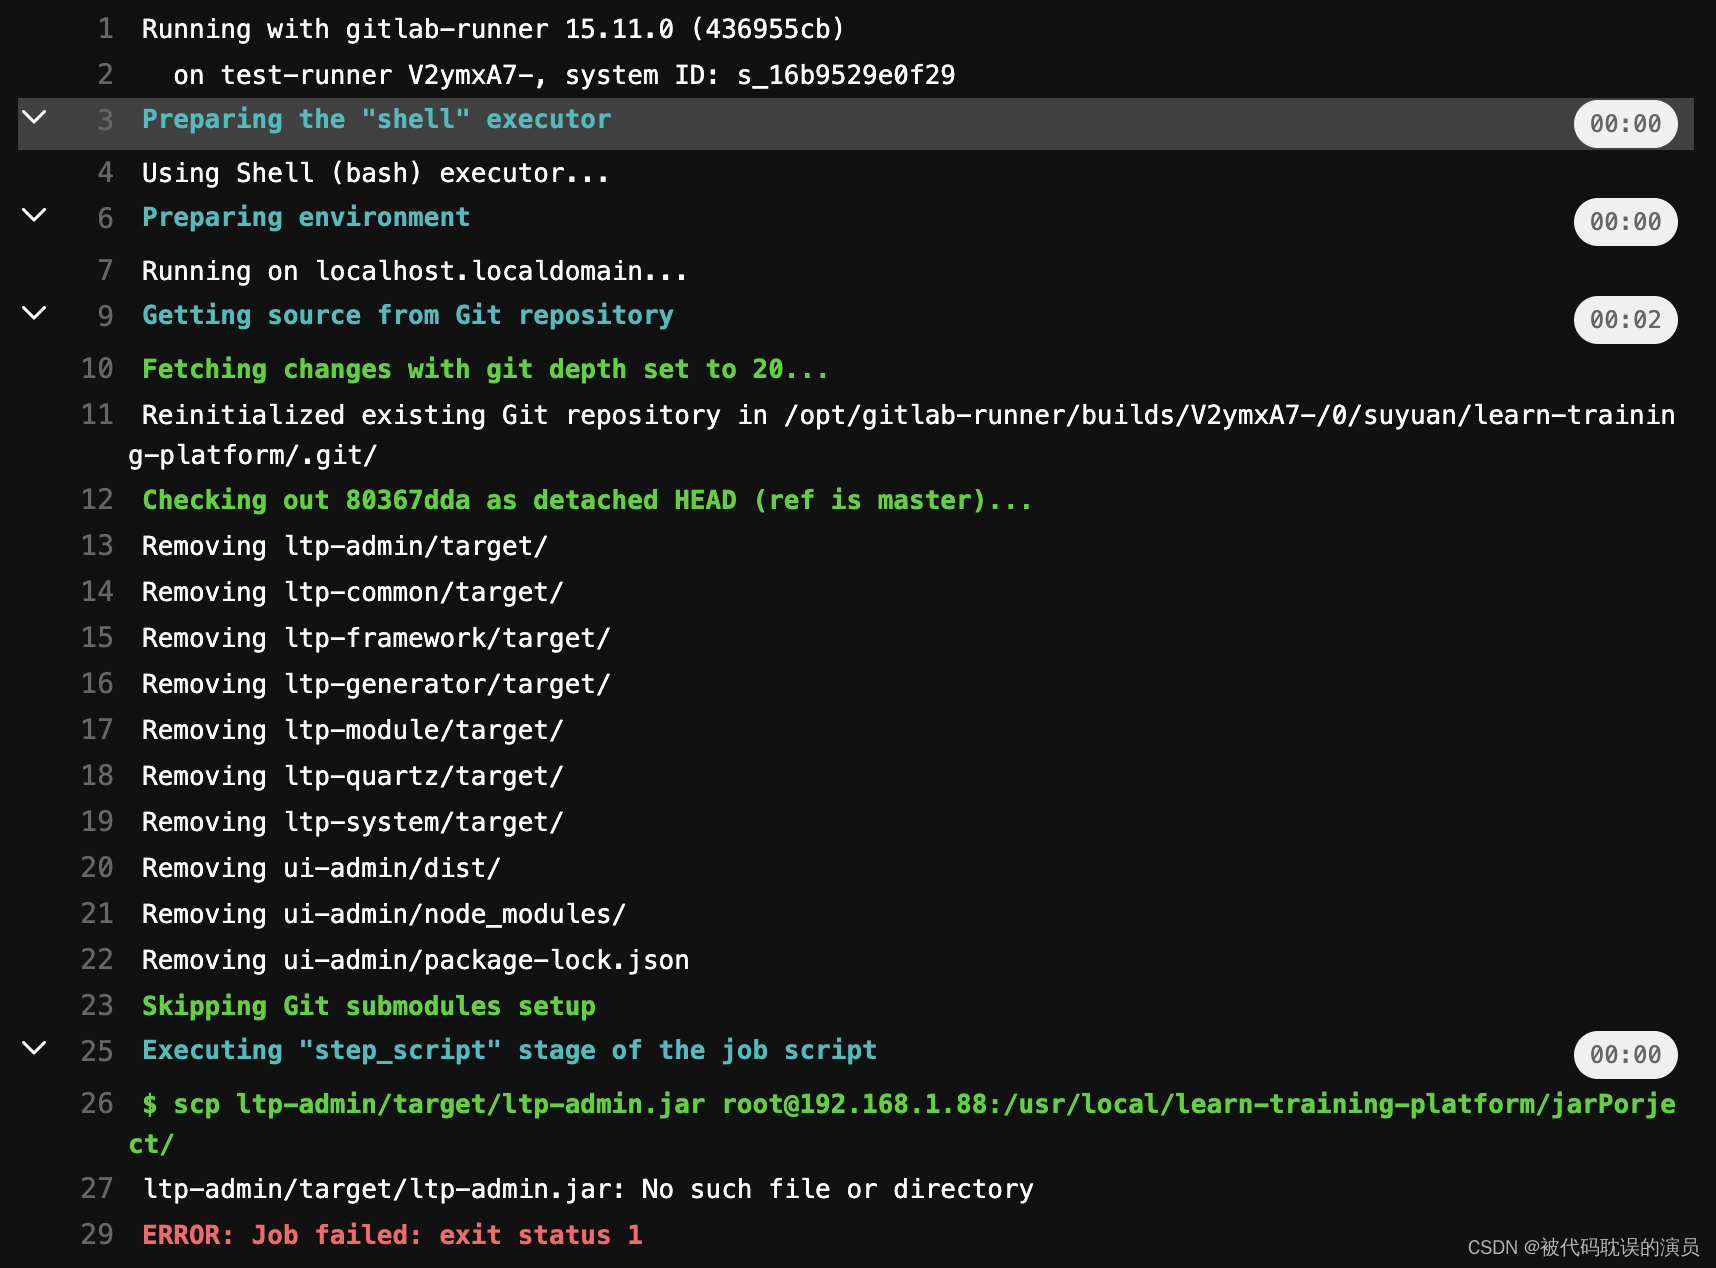Open line number 15 link

[97, 638]
